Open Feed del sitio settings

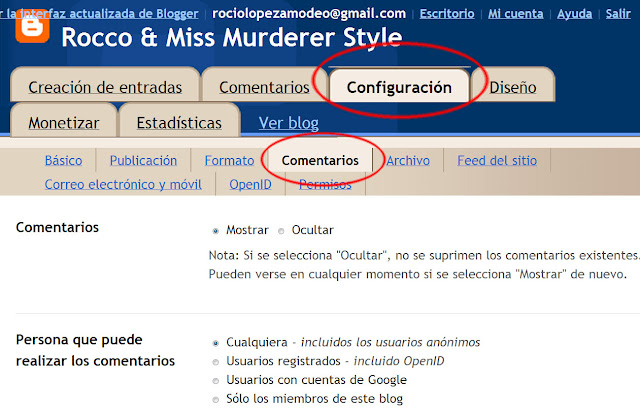[496, 160]
